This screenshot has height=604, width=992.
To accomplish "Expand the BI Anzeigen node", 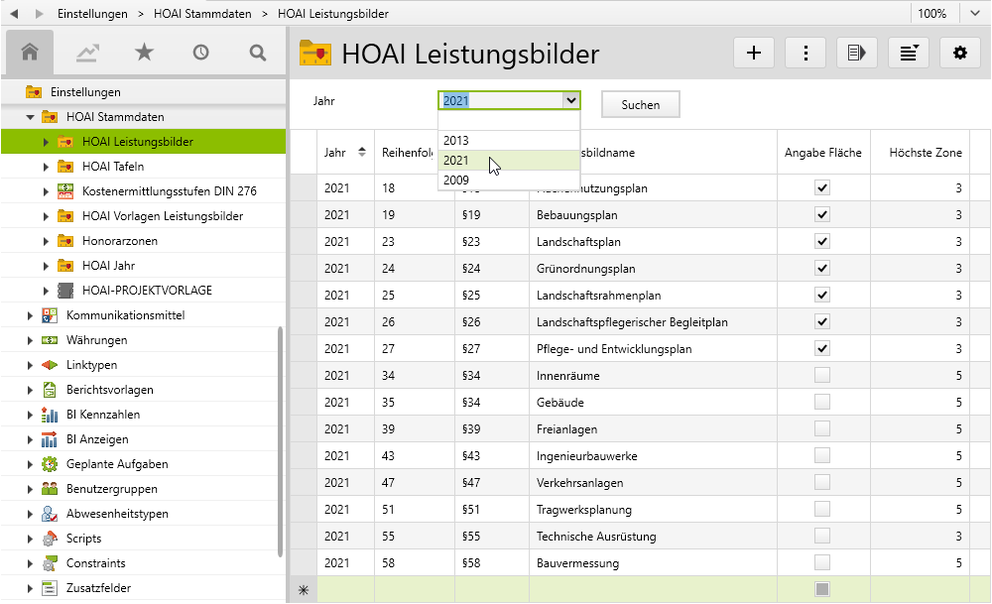I will [x=30, y=440].
